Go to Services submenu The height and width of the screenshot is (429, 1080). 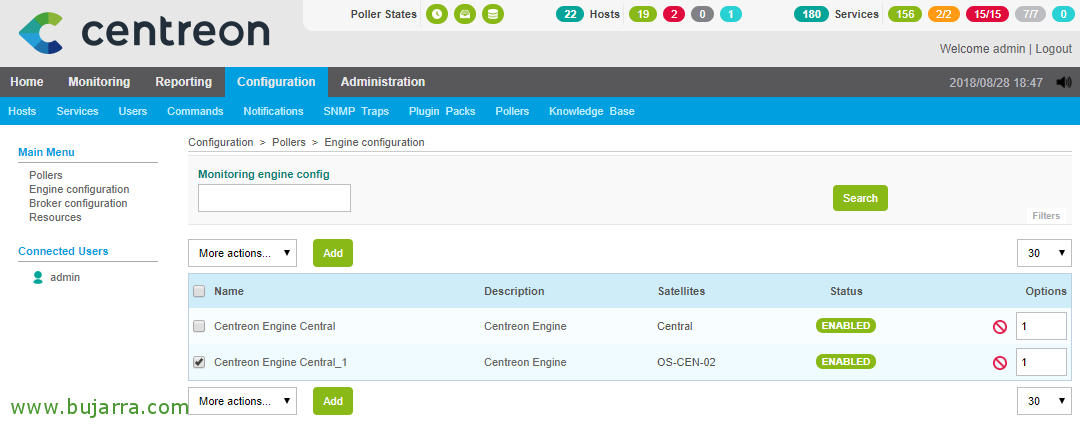77,111
